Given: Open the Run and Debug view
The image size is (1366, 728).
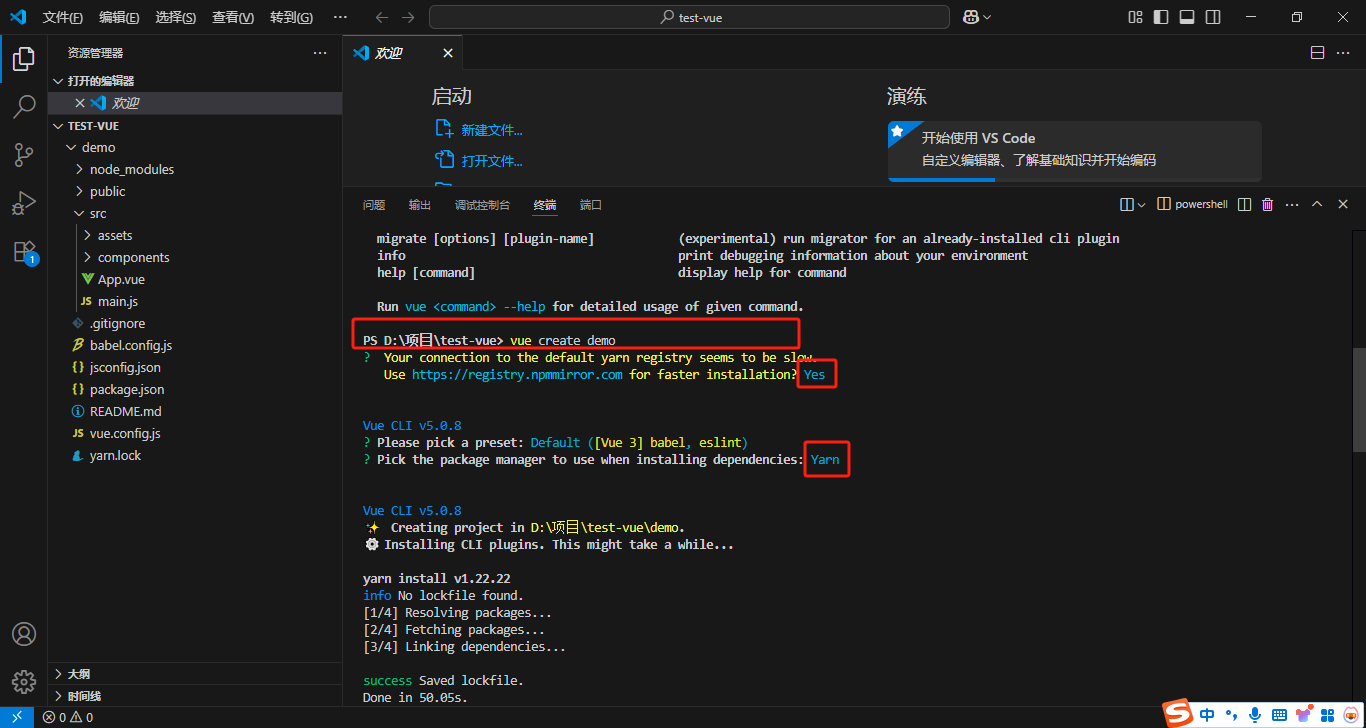Looking at the screenshot, I should pyautogui.click(x=23, y=203).
